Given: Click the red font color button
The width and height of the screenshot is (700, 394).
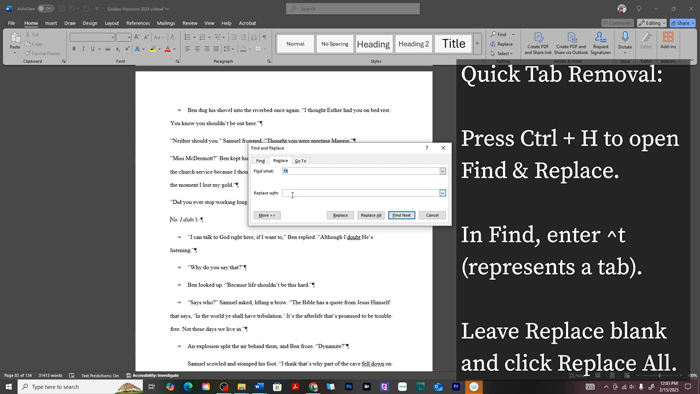Looking at the screenshot, I should tap(168, 49).
